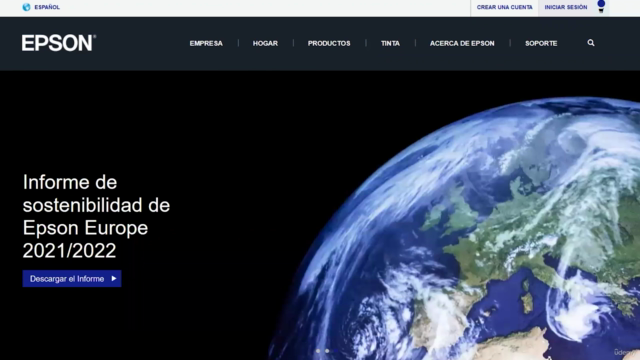Click the globe language icon

click(27, 7)
